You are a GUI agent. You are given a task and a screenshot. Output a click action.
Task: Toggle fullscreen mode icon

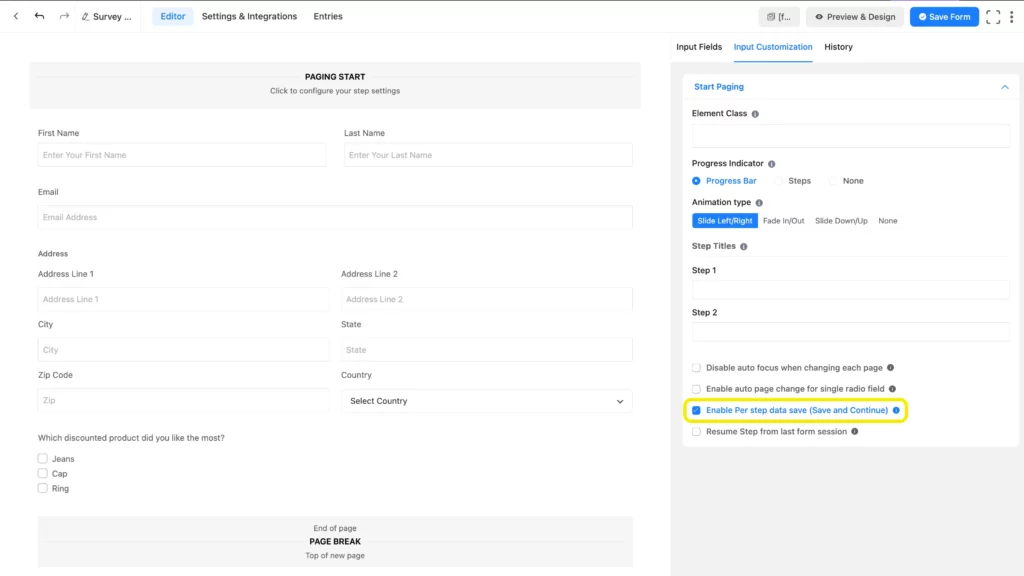pyautogui.click(x=993, y=17)
